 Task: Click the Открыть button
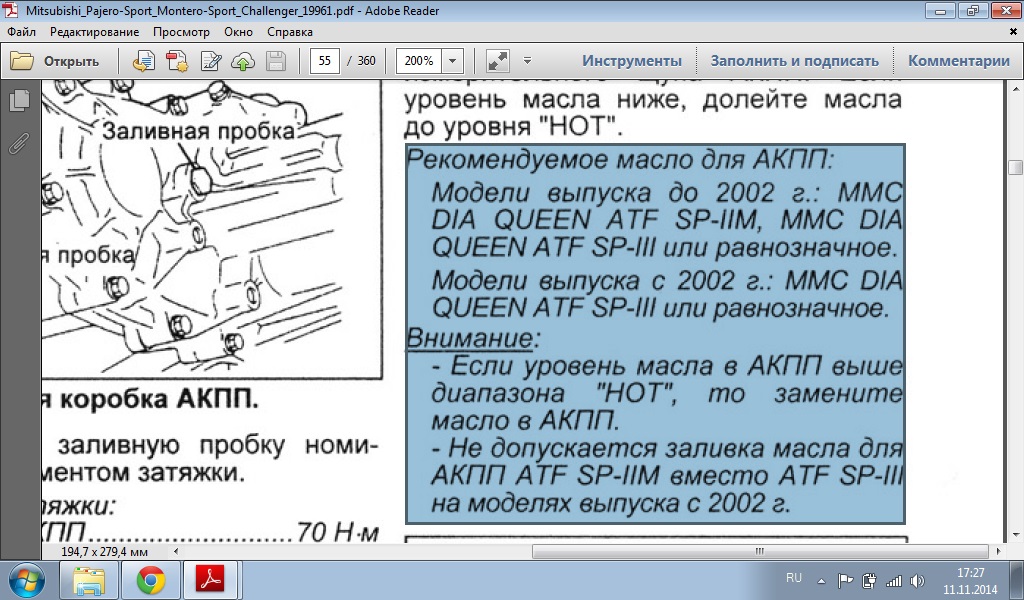55,61
